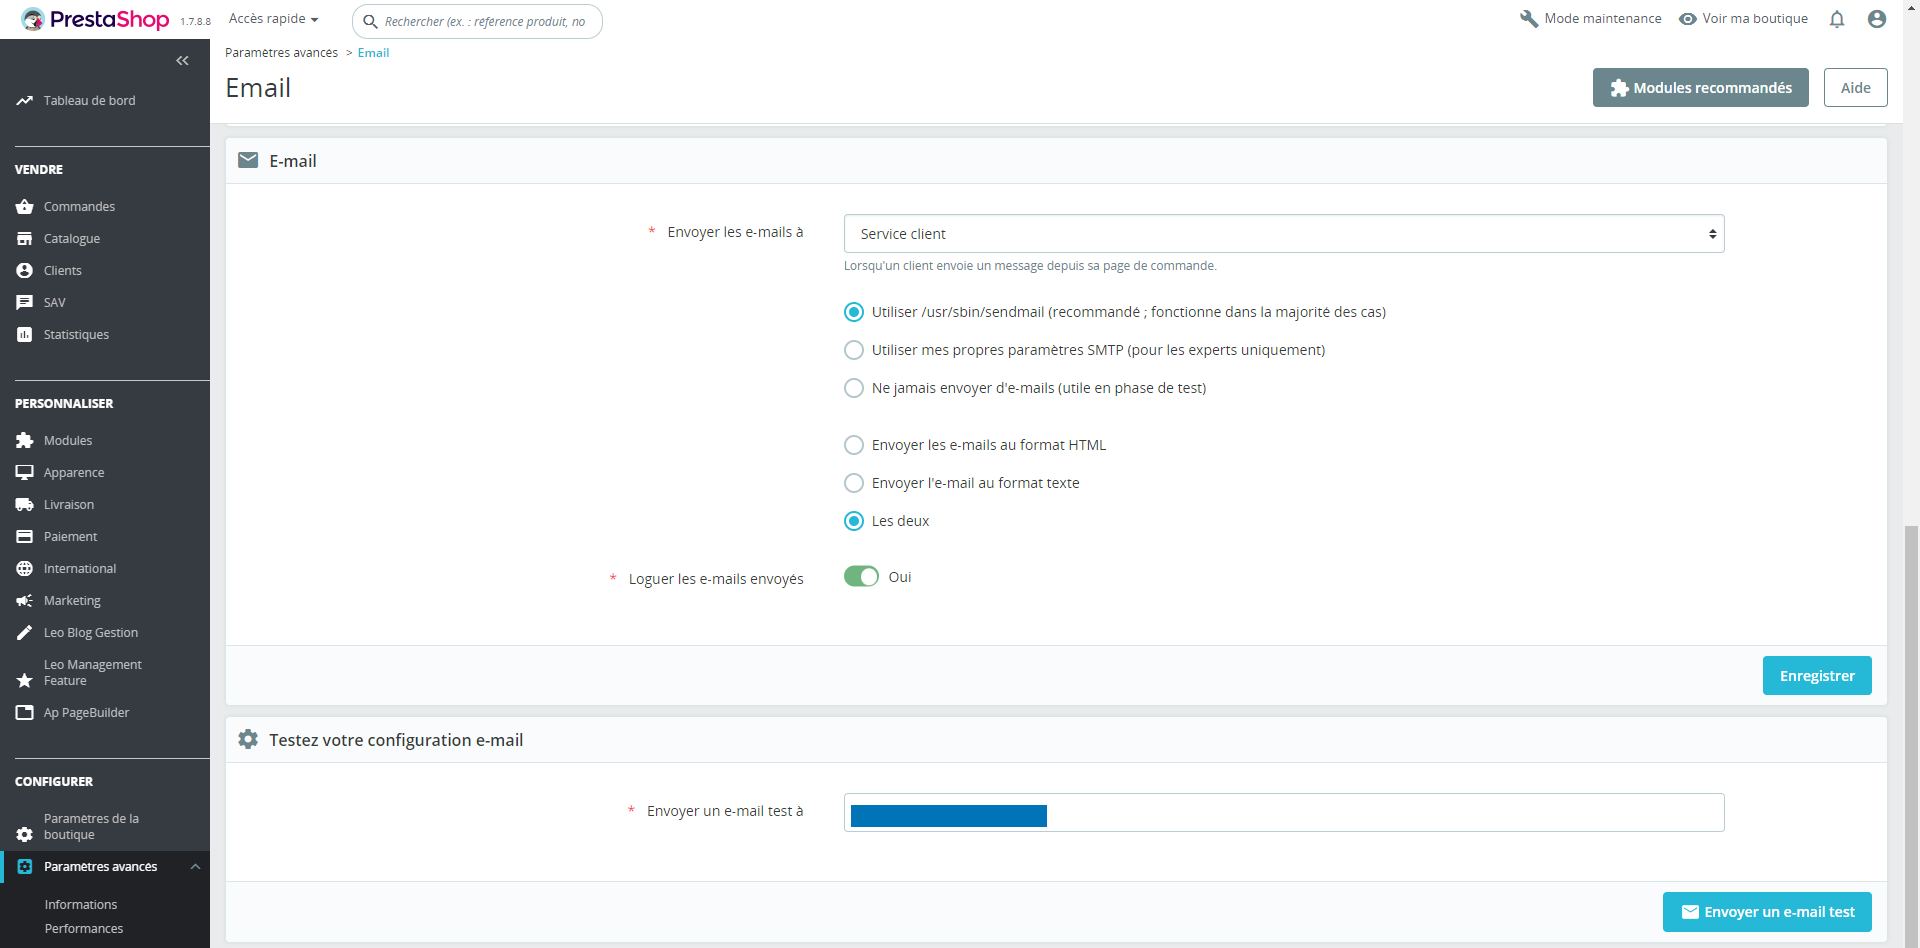Collapse the Paramètres avancés submenu
Image resolution: width=1920 pixels, height=948 pixels.
click(195, 866)
